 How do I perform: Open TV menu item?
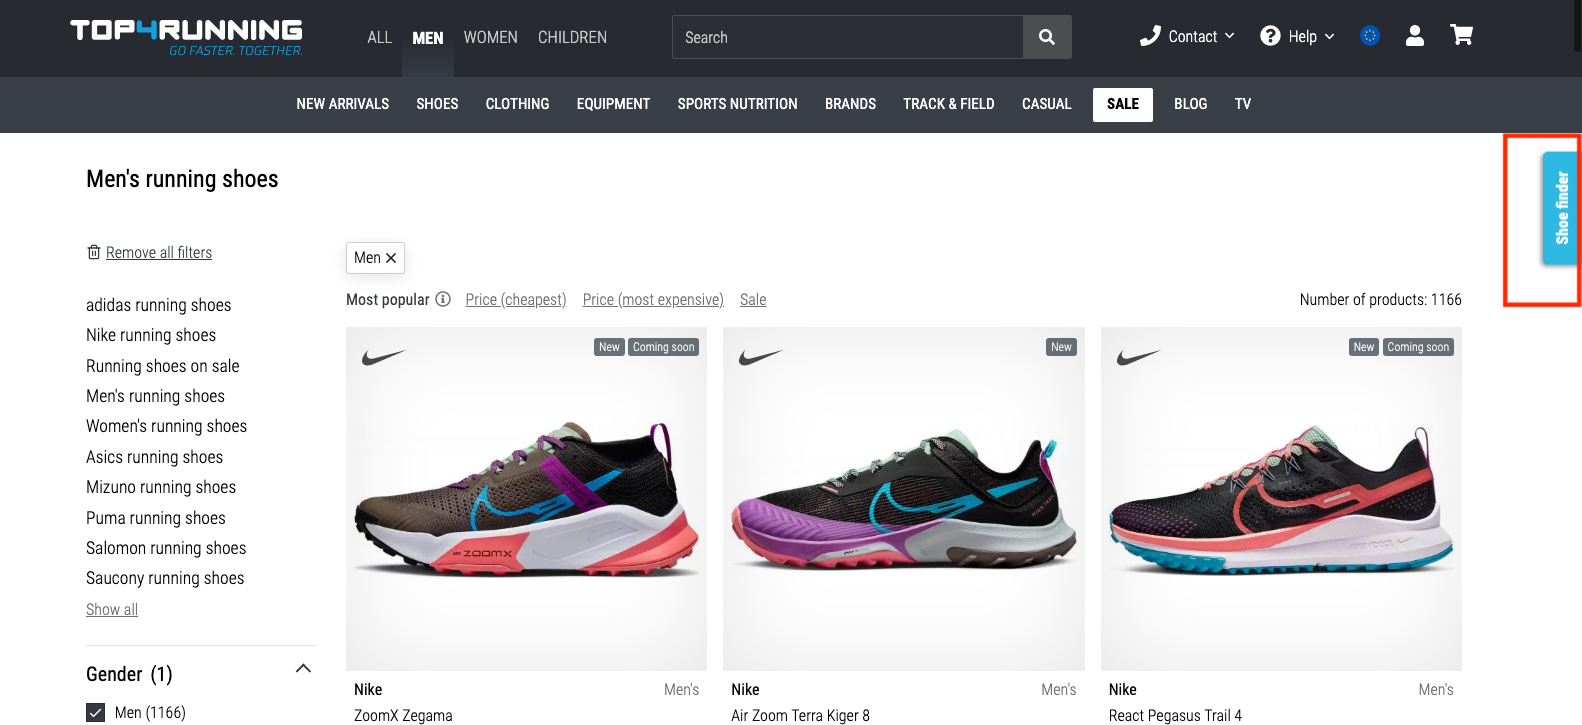(1243, 104)
